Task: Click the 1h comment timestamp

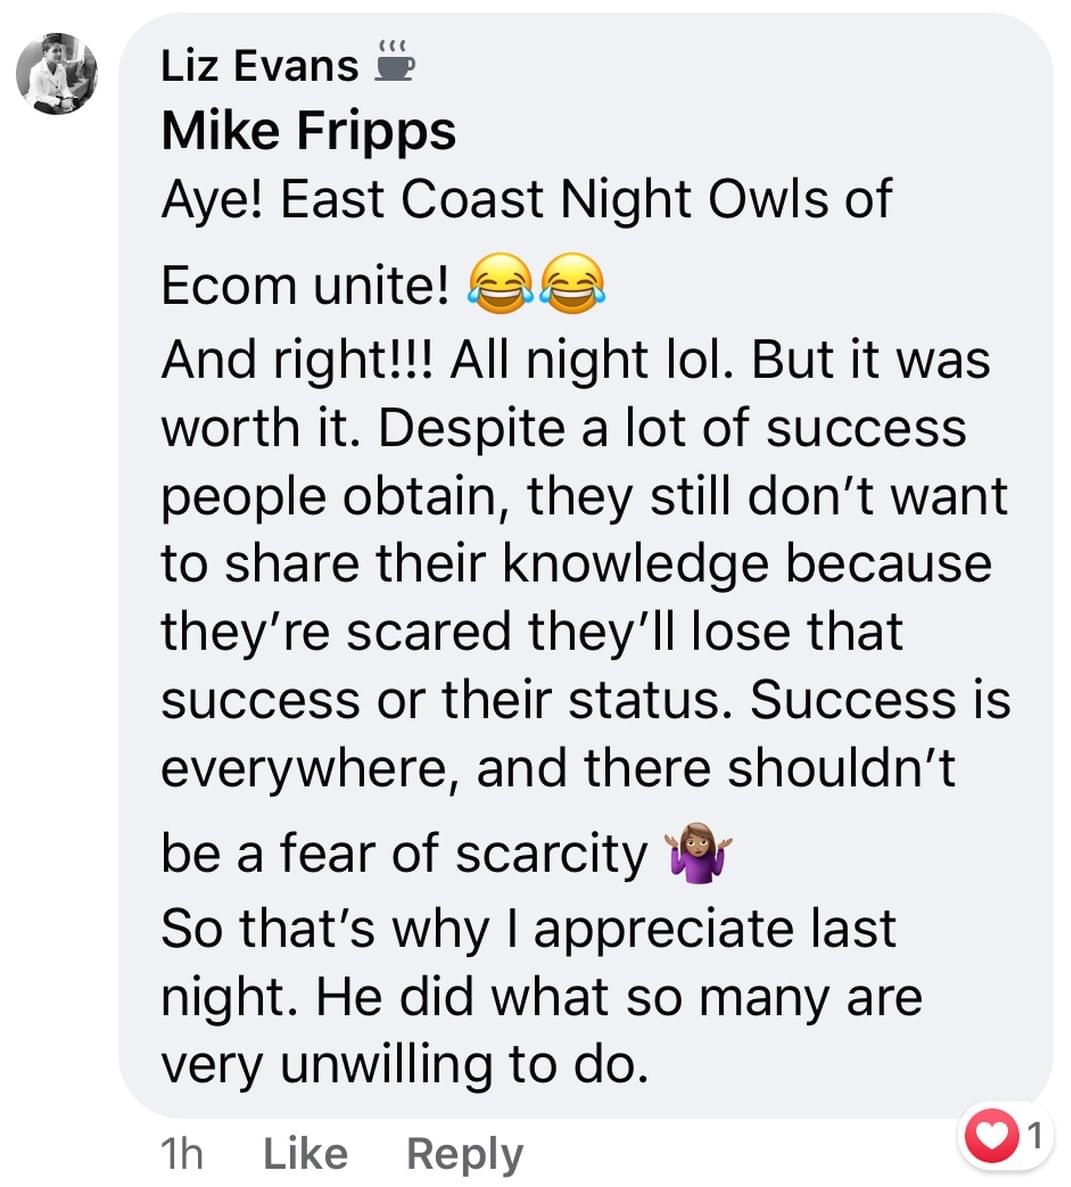Action: click(x=182, y=1154)
